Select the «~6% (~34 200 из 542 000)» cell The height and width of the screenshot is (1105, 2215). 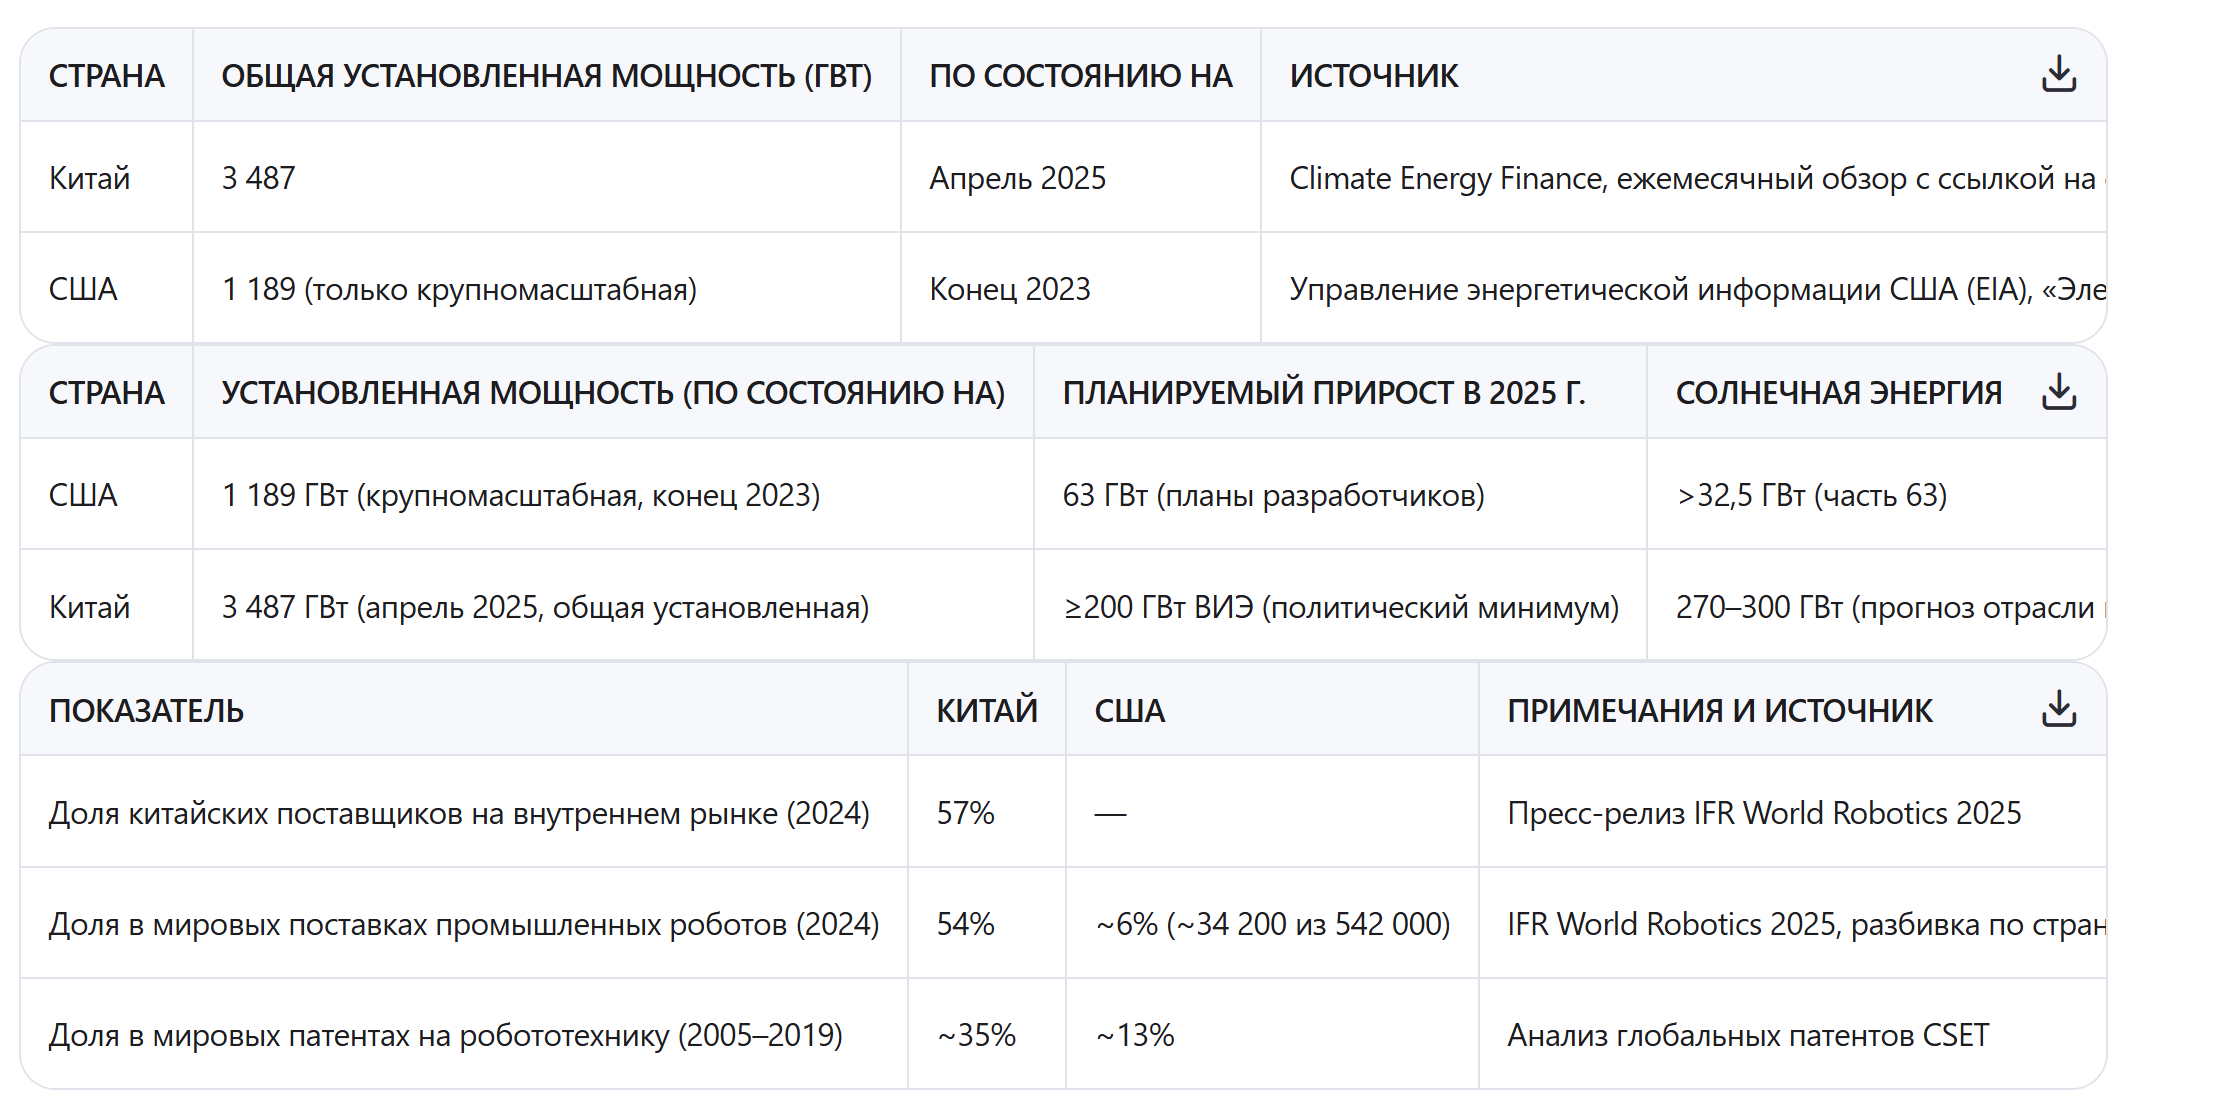1272,924
